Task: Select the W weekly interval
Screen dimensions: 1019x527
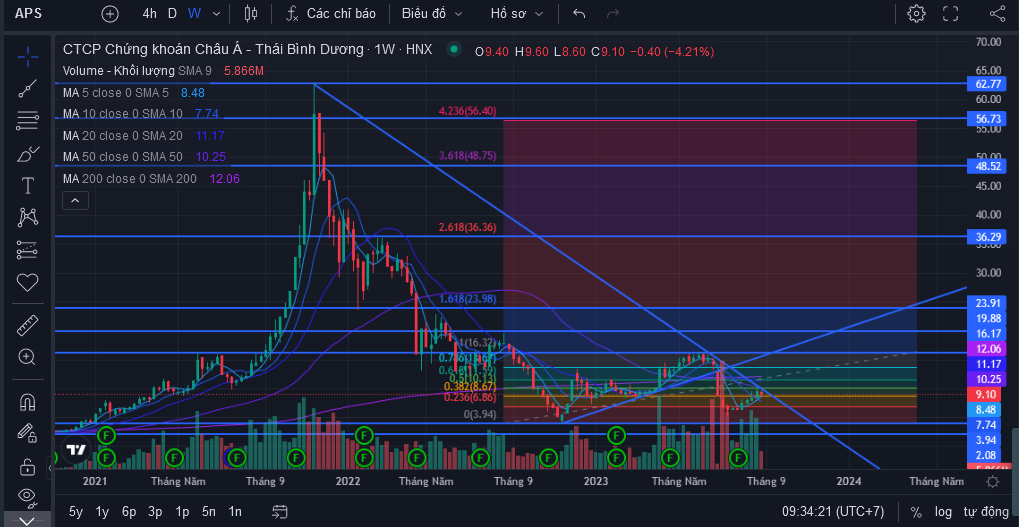Action: [194, 14]
